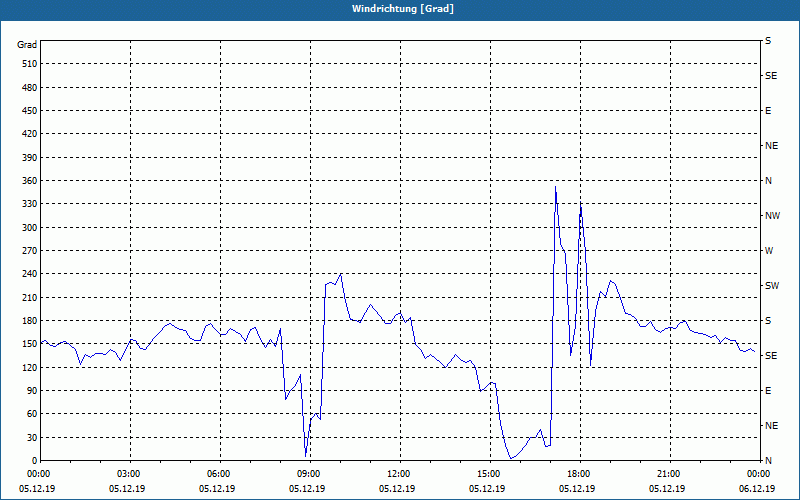Click the 'W' compass direction label
The width and height of the screenshot is (800, 500).
coord(769,251)
